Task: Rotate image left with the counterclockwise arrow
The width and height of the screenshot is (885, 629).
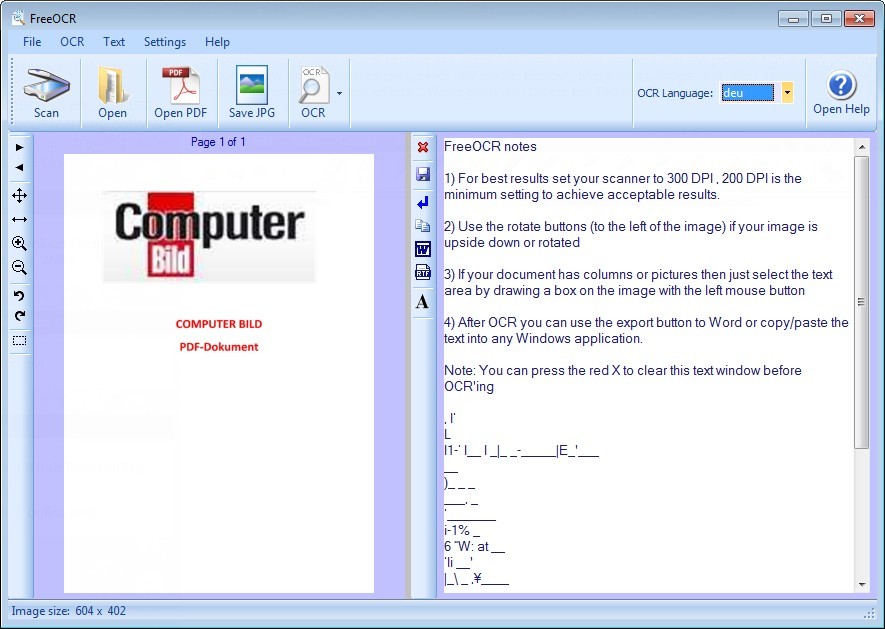Action: pyautogui.click(x=19, y=296)
